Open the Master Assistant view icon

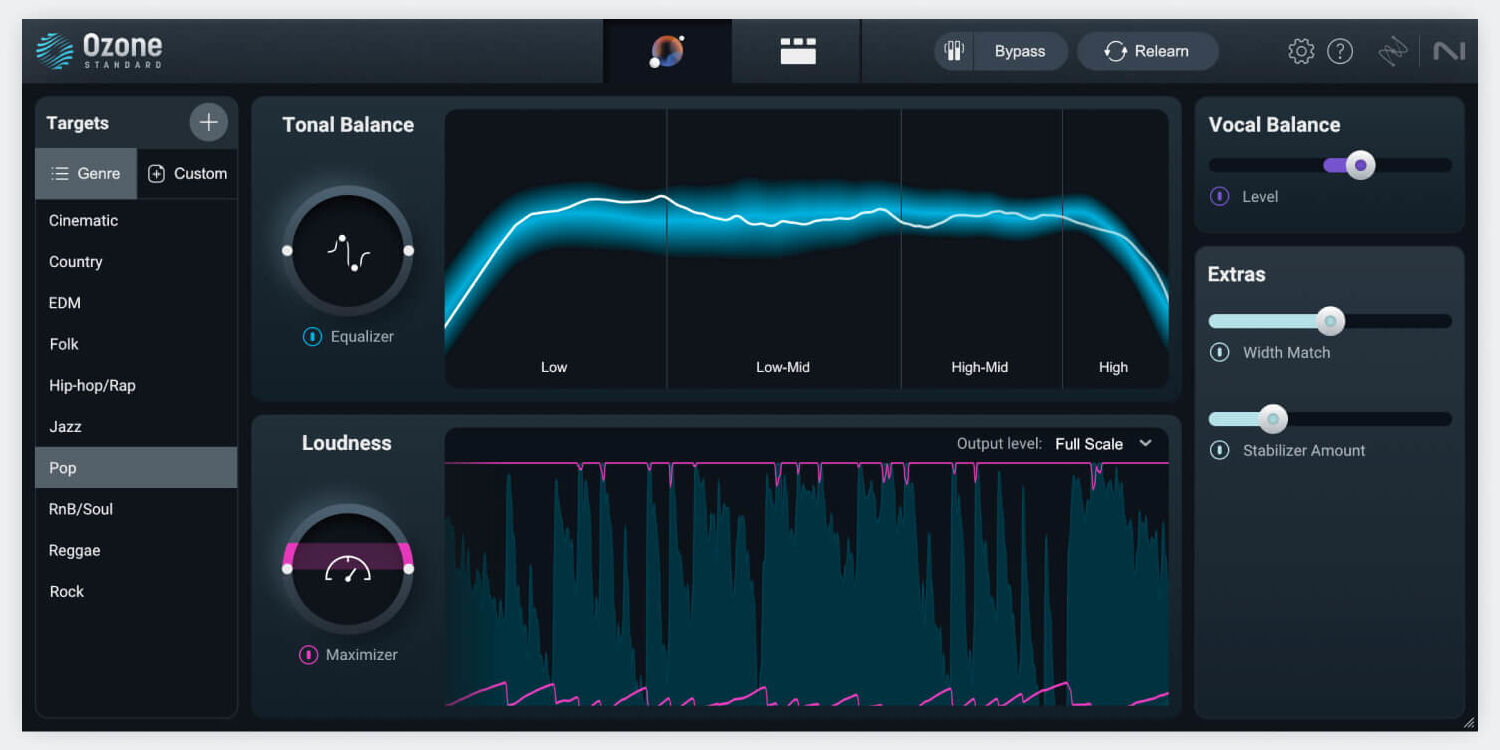(x=667, y=51)
